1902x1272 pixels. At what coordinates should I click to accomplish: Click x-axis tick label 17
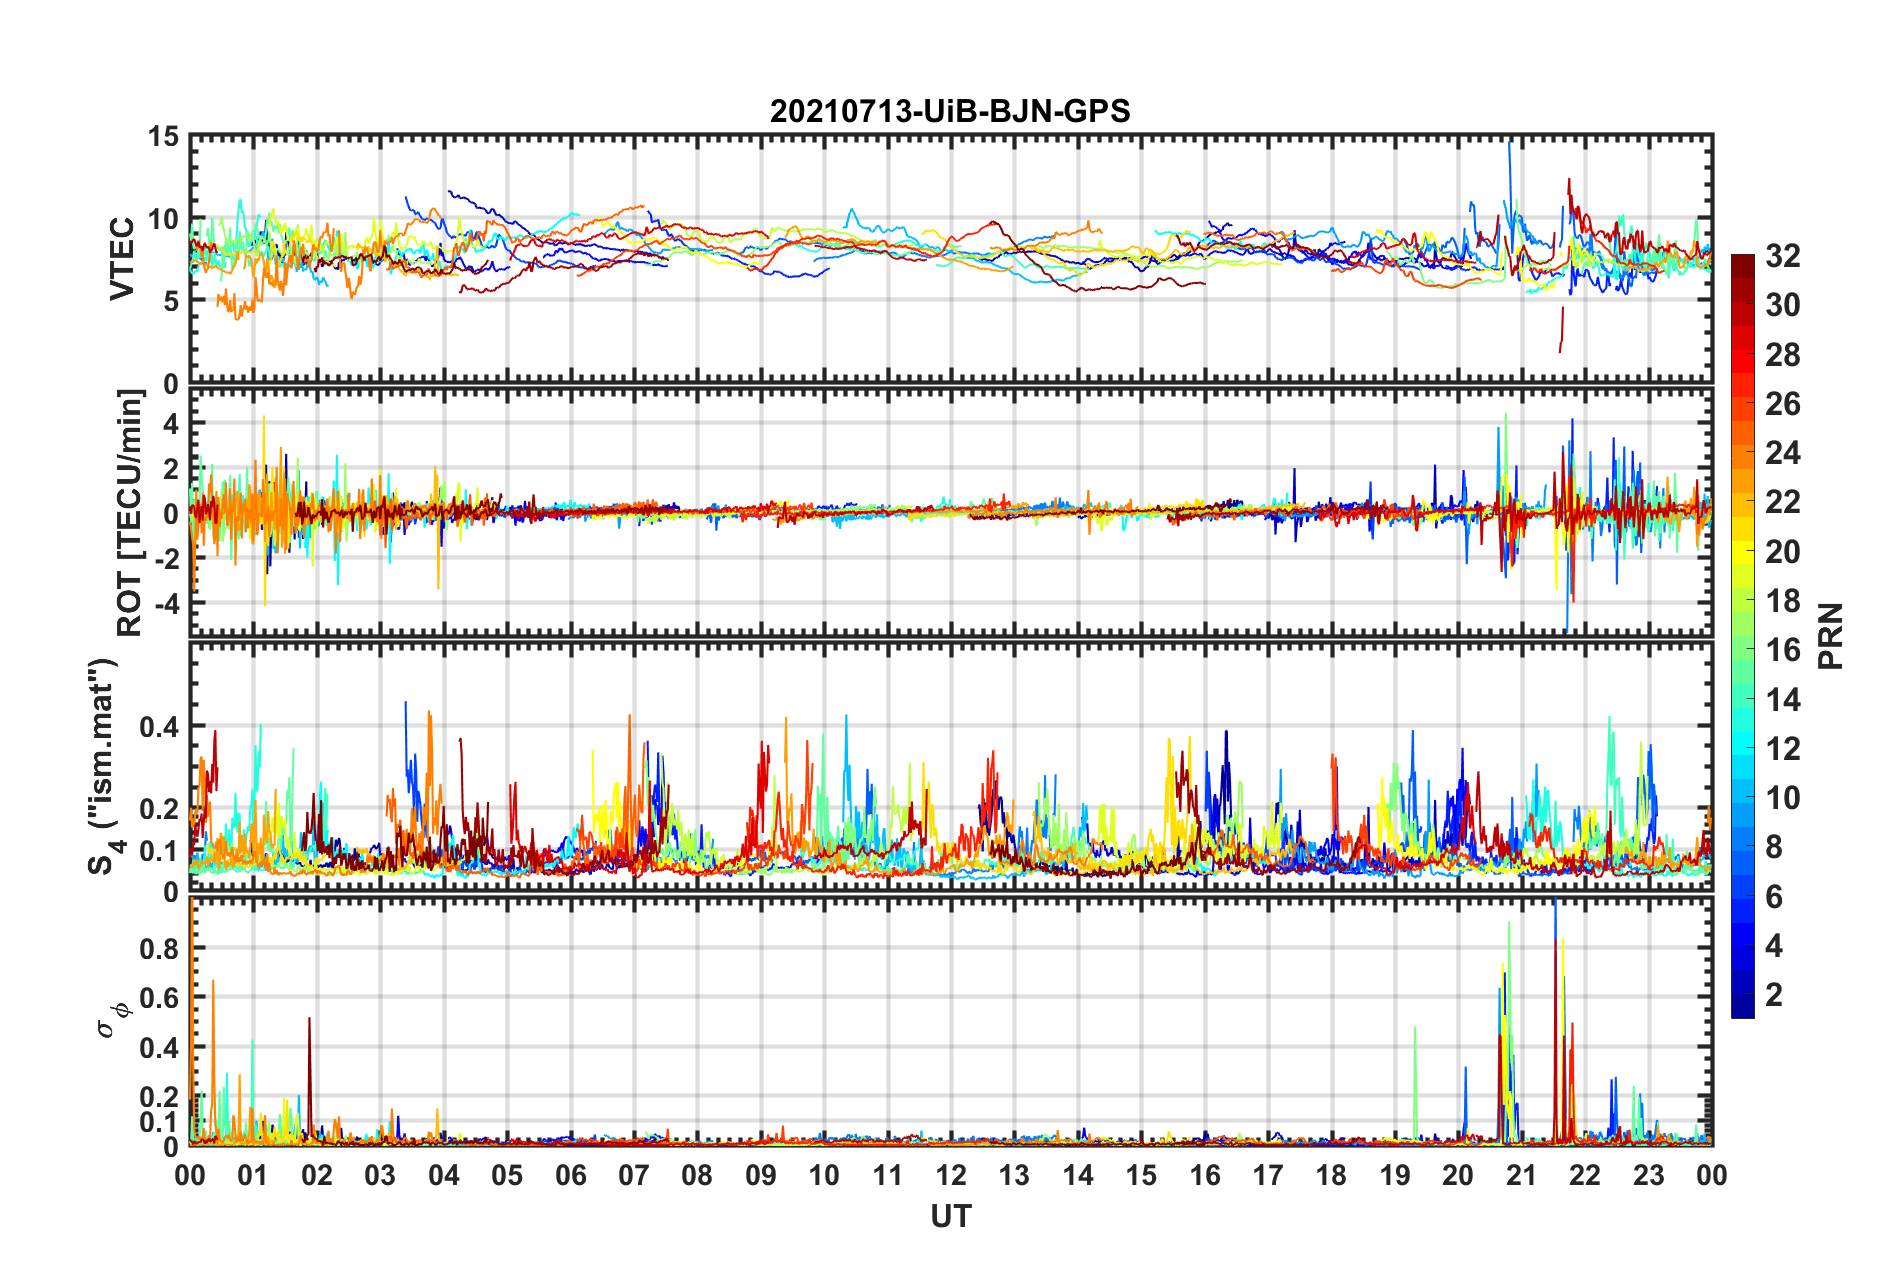click(1268, 1175)
